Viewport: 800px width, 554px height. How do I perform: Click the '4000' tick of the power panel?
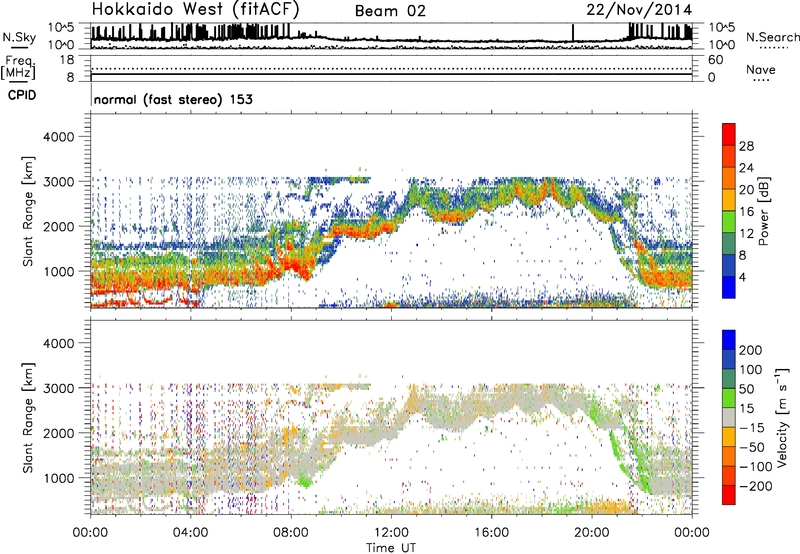point(58,137)
